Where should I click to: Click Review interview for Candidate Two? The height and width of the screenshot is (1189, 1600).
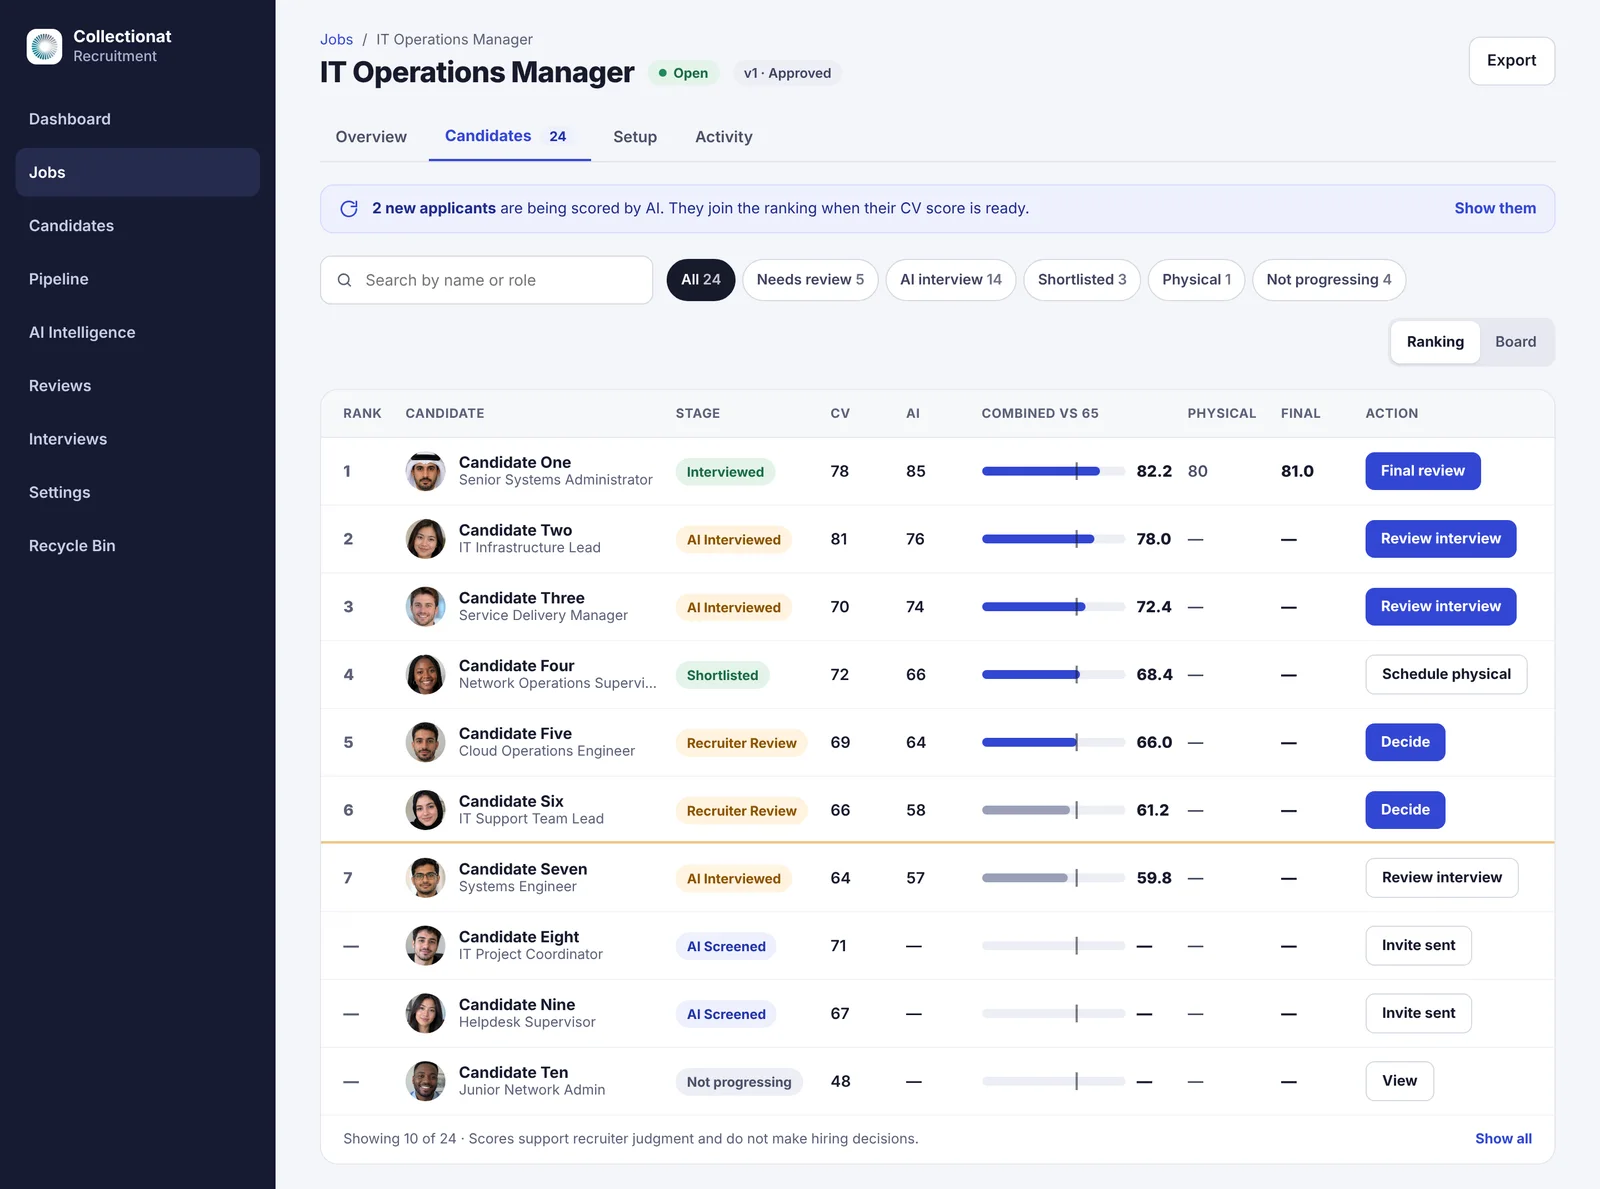coord(1440,539)
